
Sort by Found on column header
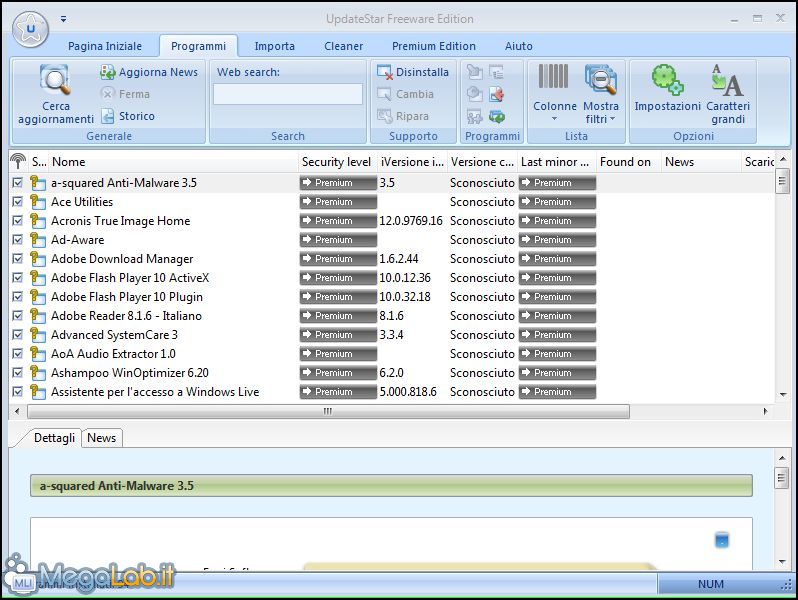coord(629,162)
